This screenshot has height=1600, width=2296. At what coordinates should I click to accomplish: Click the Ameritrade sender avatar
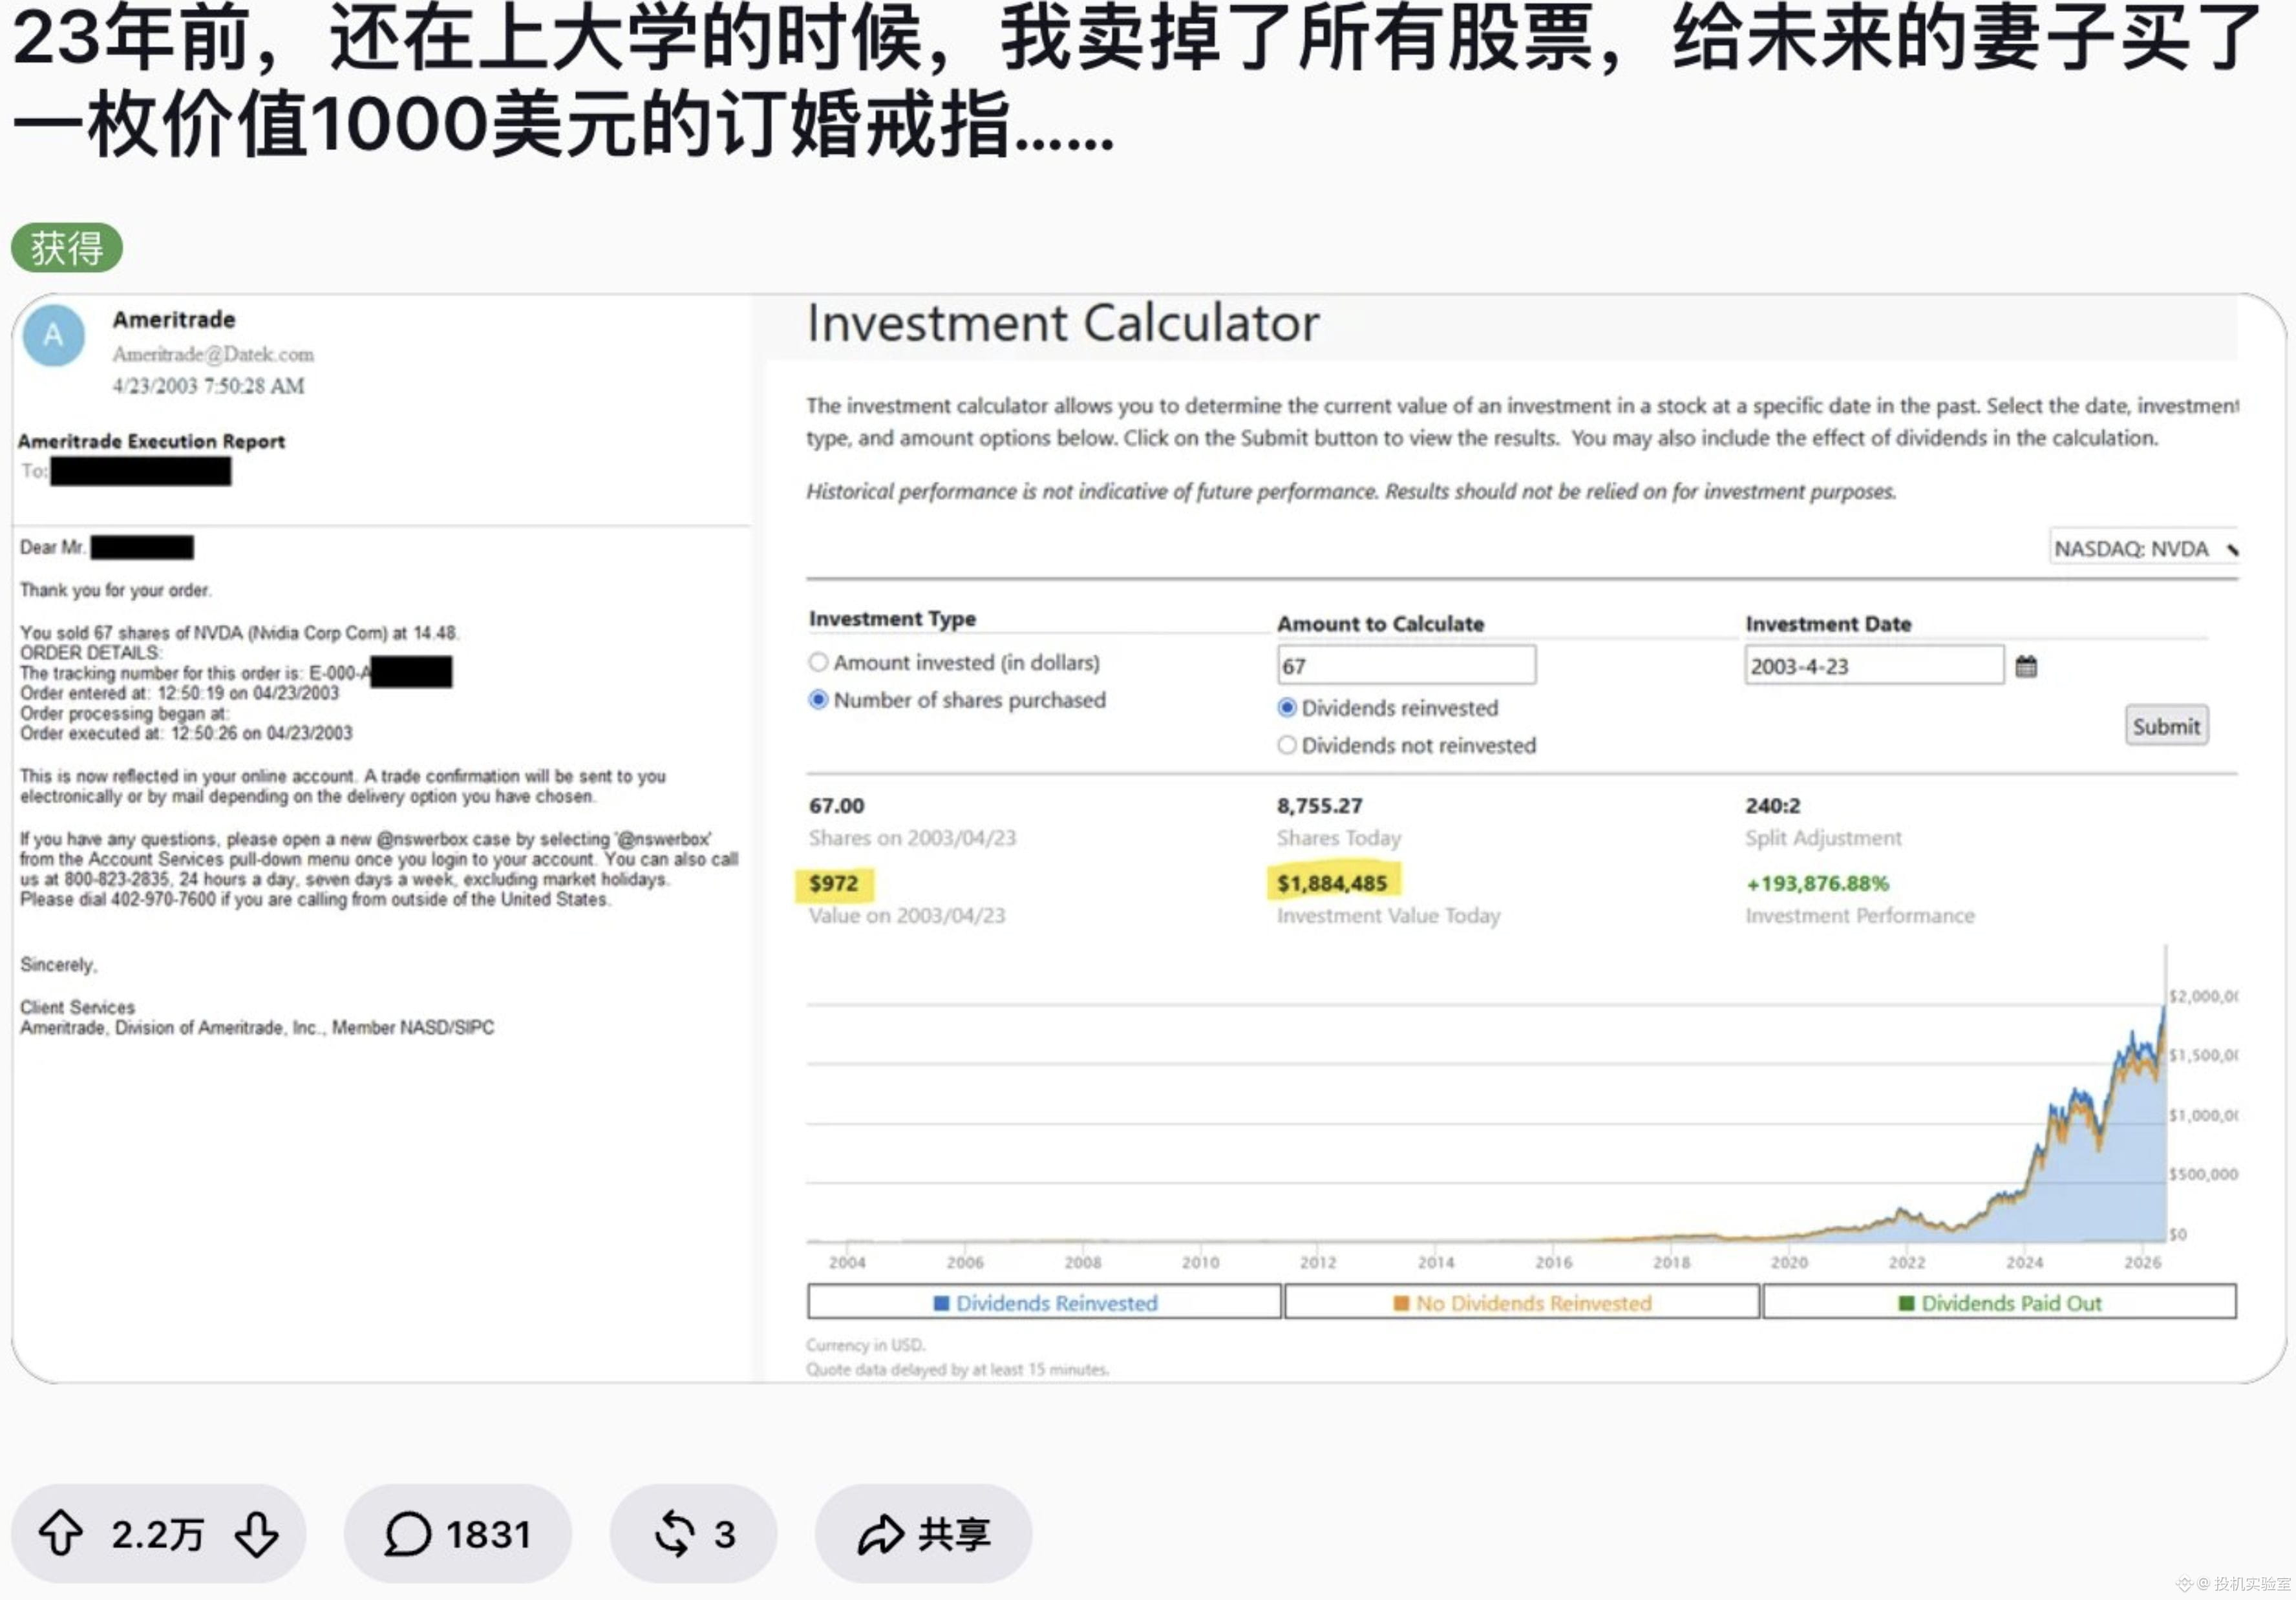coord(53,335)
